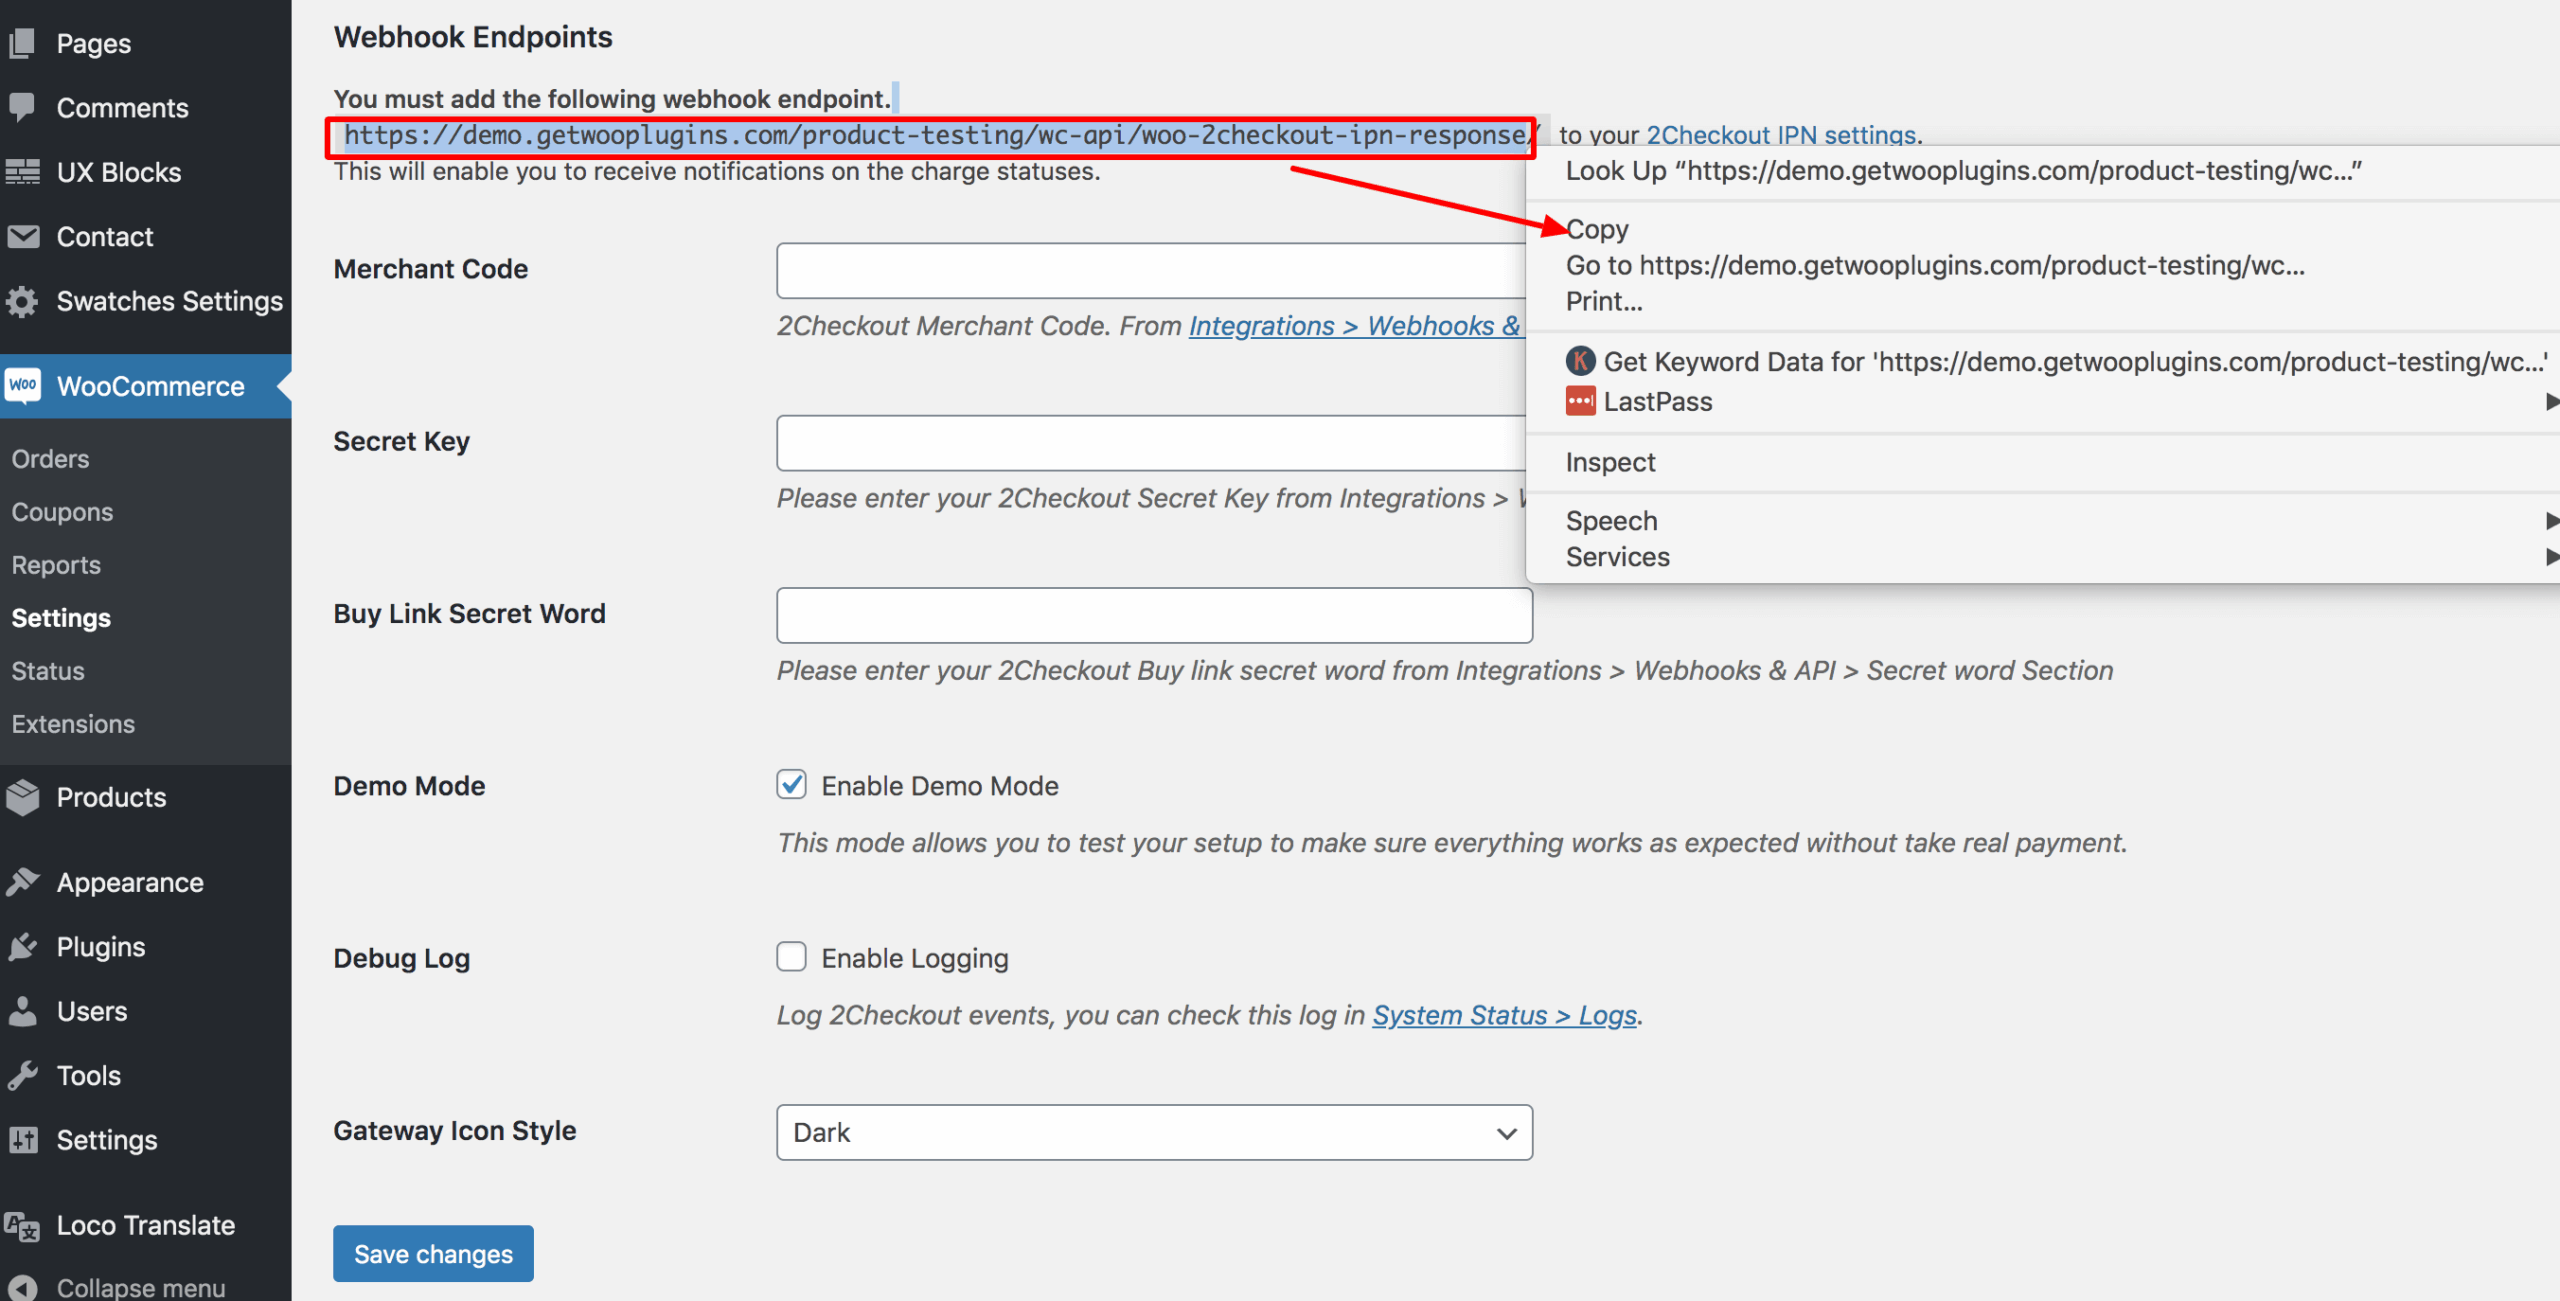The width and height of the screenshot is (2560, 1301).
Task: Choose Inspect in the context menu
Action: pos(1609,461)
